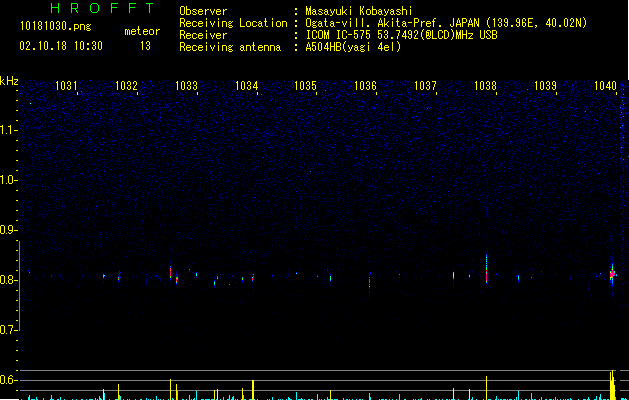Click the tall red meteor echo streak at 1038

[x=486, y=270]
